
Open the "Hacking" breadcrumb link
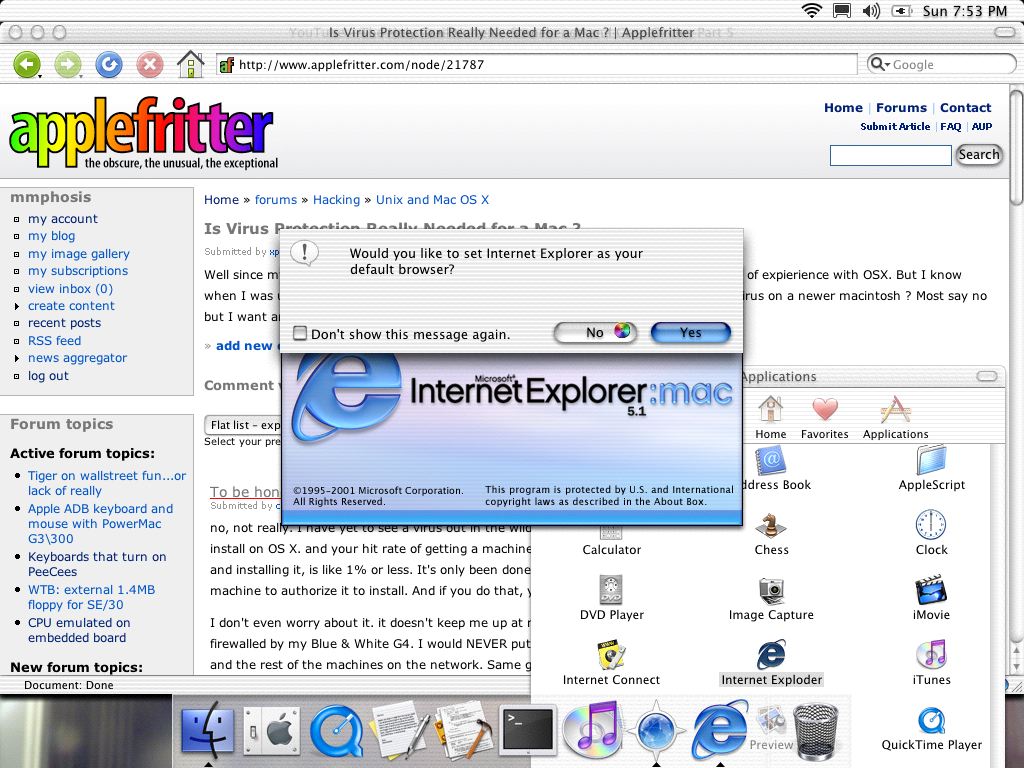(336, 200)
